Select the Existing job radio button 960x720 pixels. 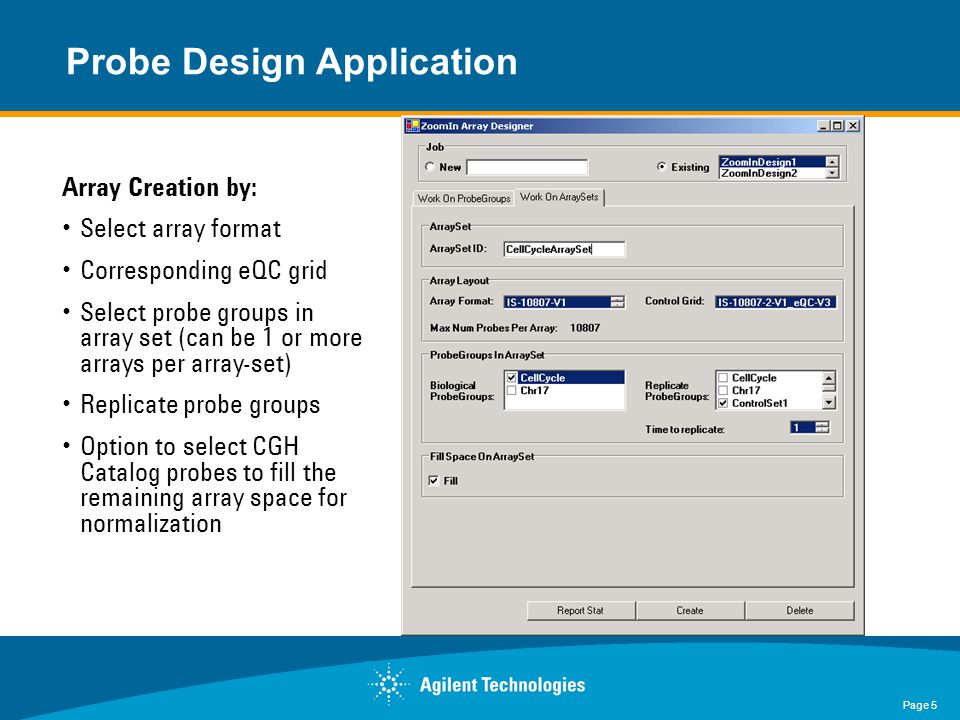click(661, 167)
